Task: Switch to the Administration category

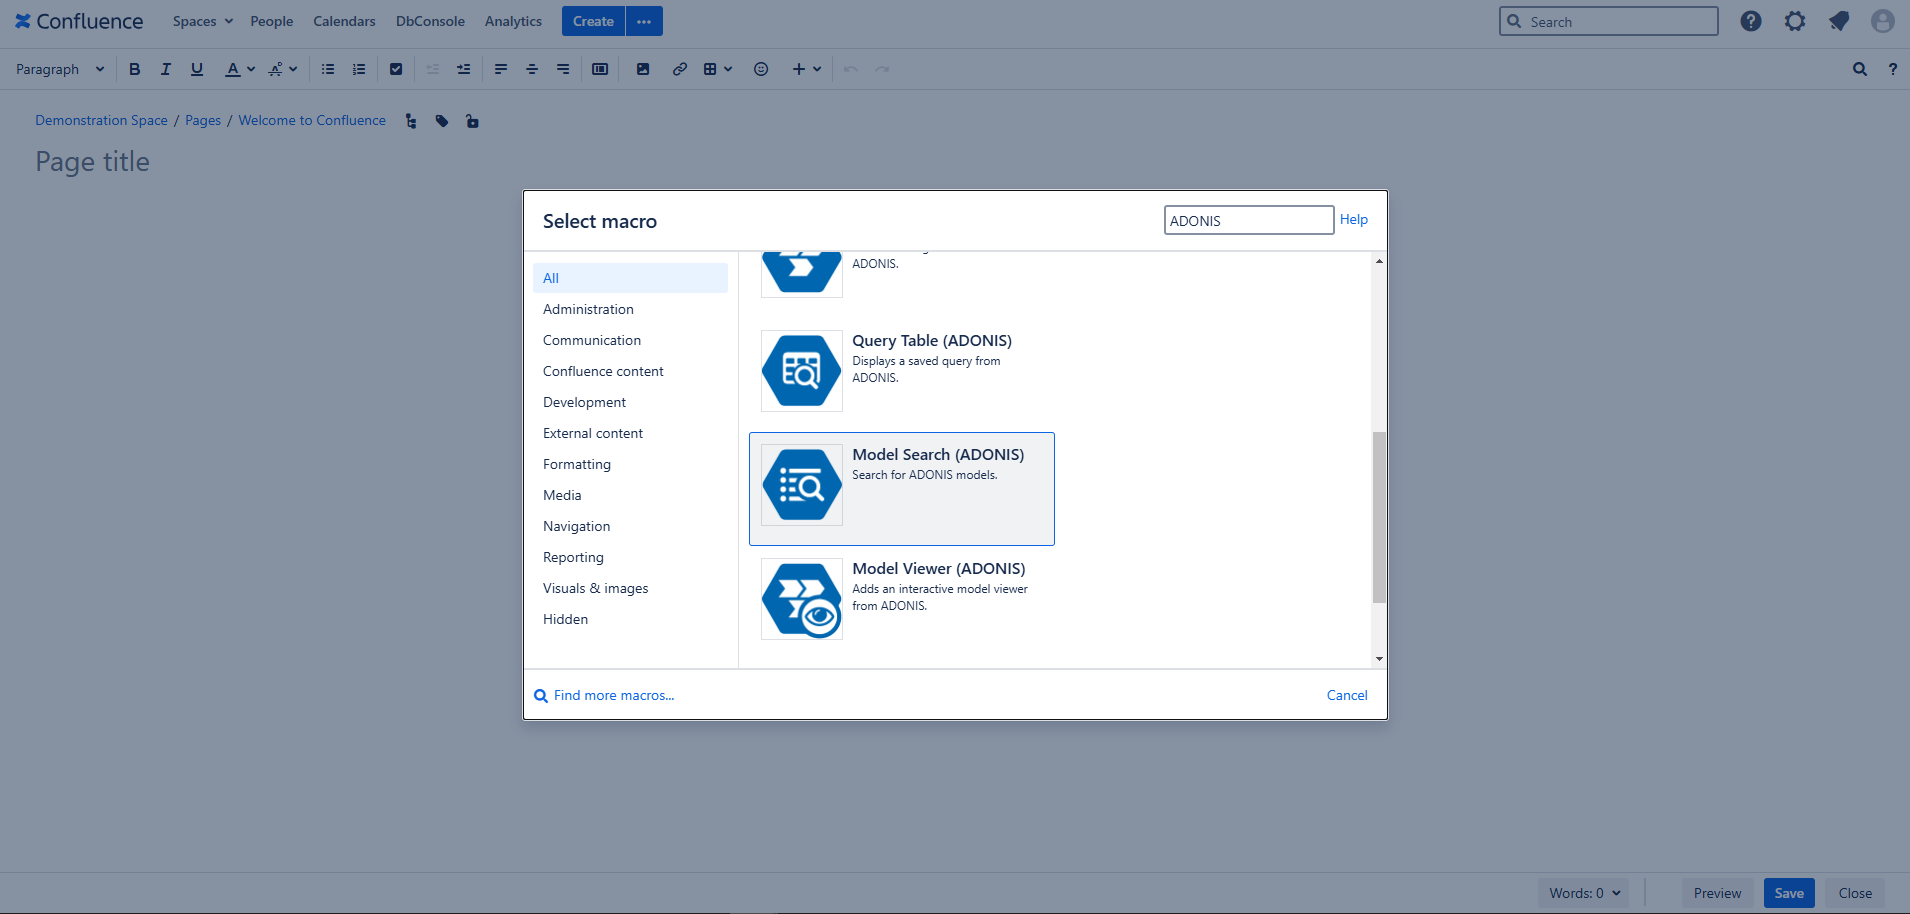Action: (x=588, y=309)
